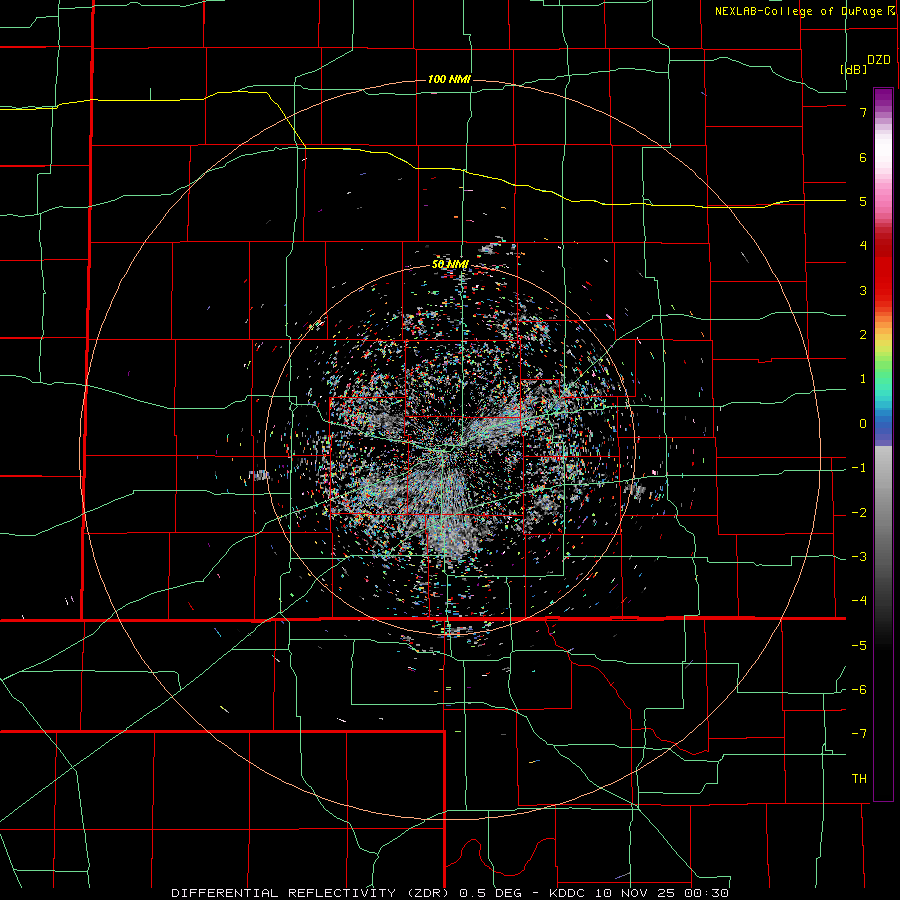Click the 100 NMI range ring label
This screenshot has height=900, width=900.
tap(449, 79)
